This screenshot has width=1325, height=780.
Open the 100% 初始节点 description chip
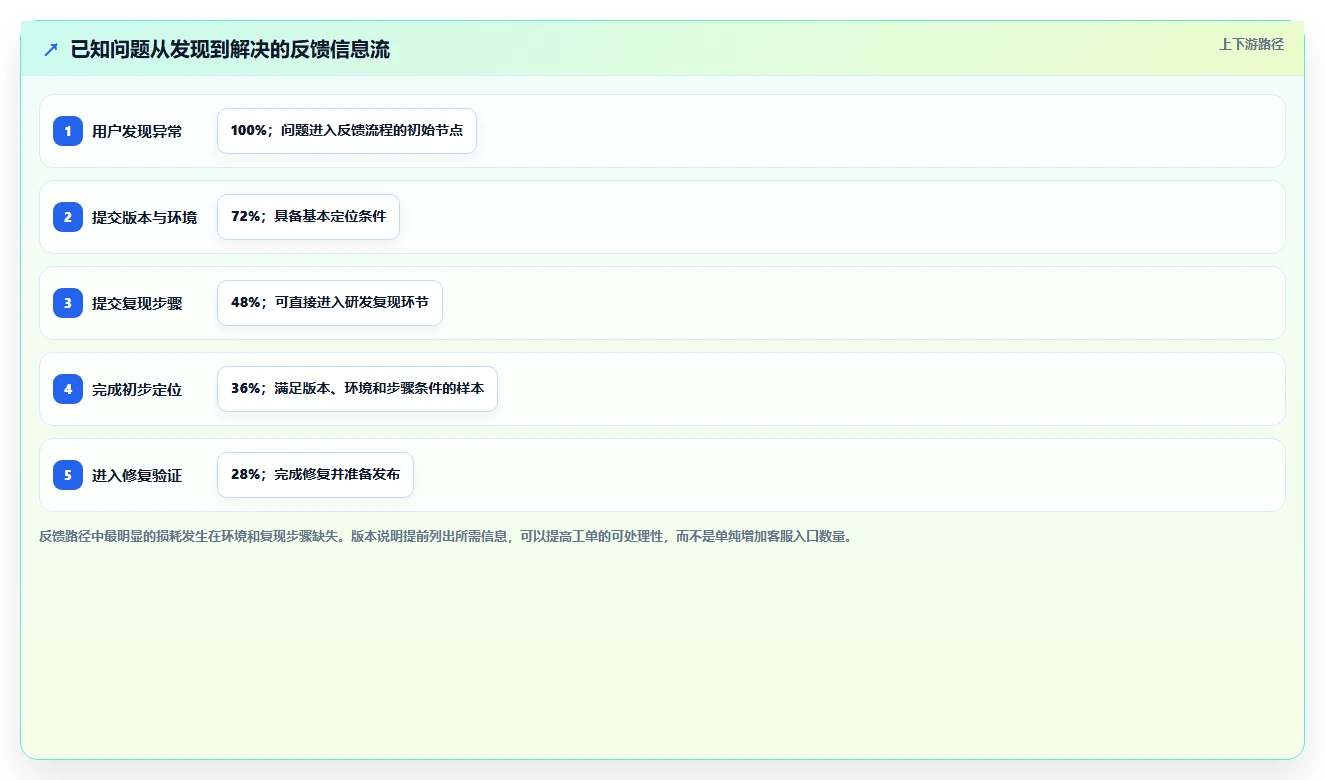[x=347, y=131]
